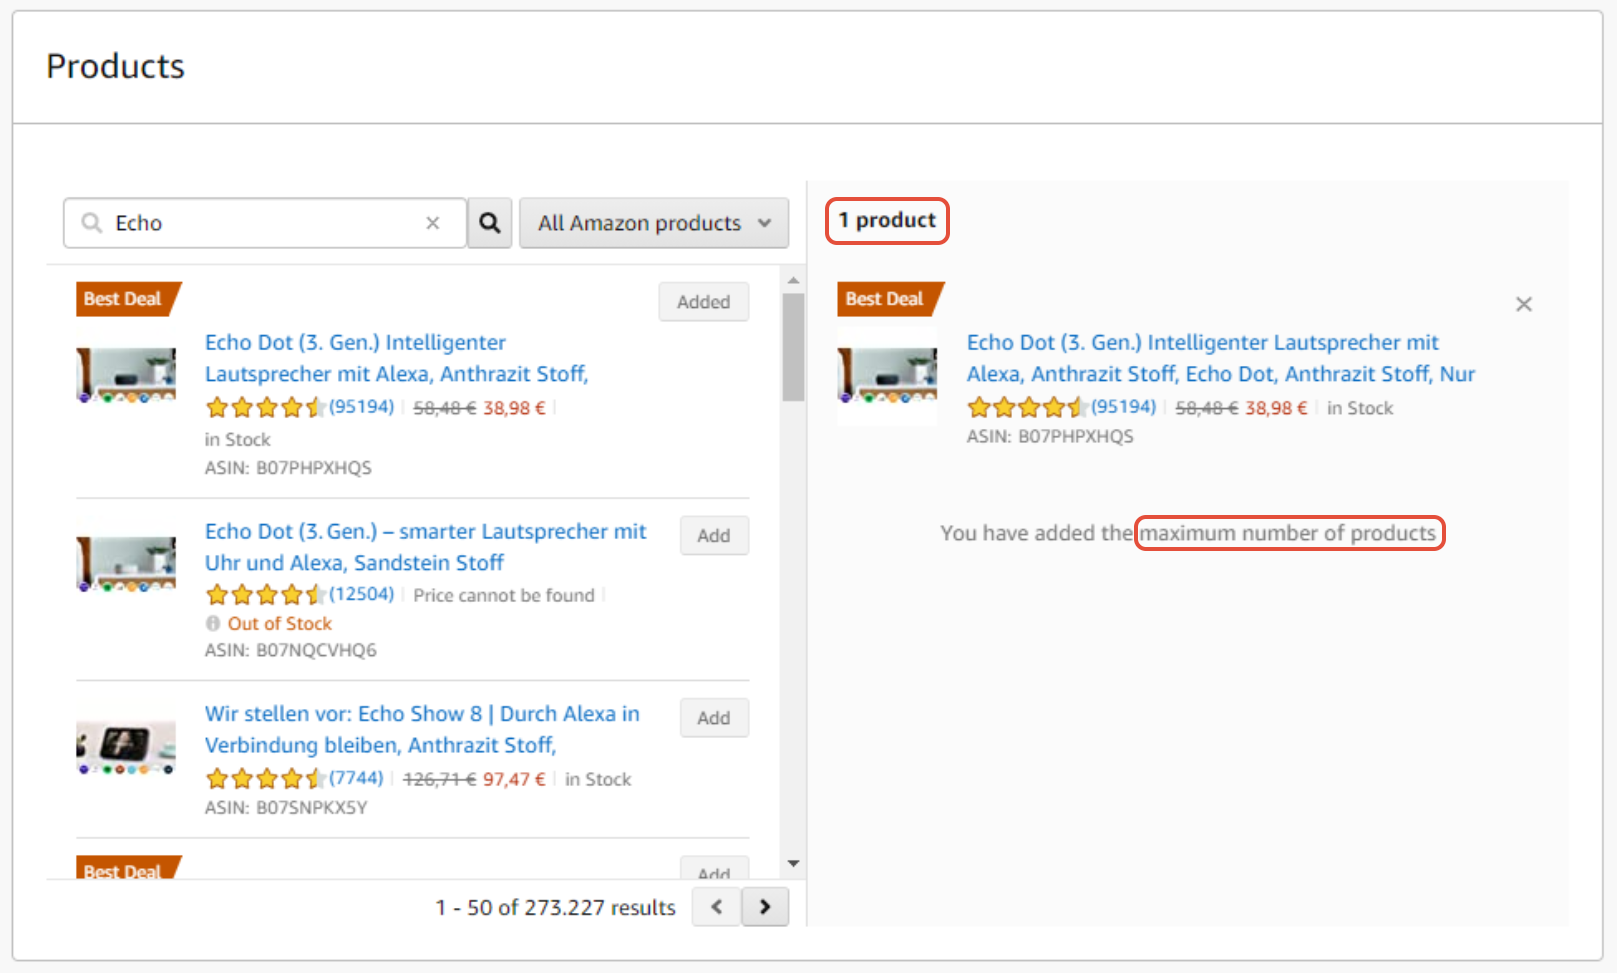Click 1 - 50 of 273.227 results text

(555, 907)
